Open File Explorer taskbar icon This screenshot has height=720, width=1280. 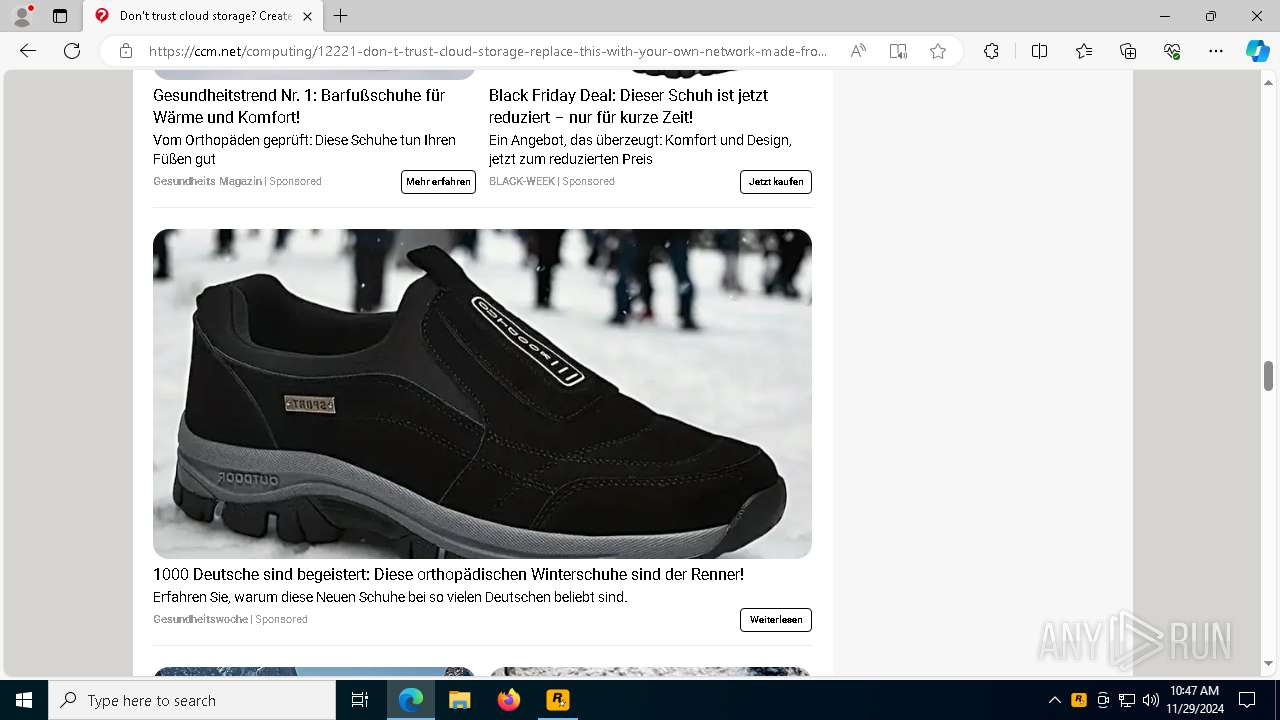(460, 700)
